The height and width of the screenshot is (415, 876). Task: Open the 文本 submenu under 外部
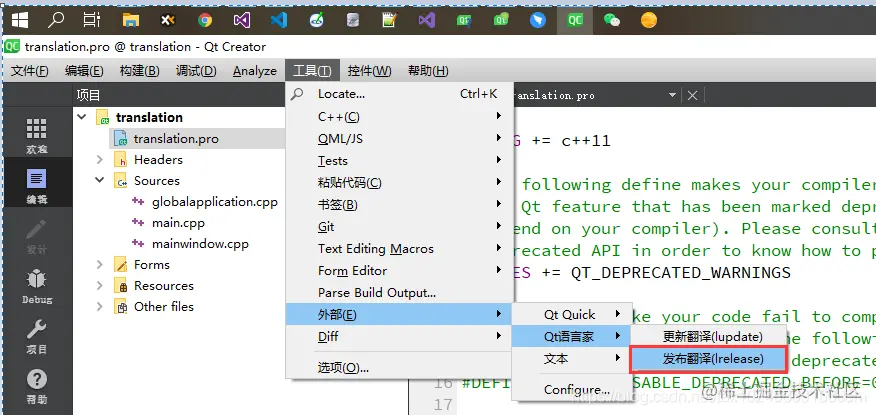tap(572, 358)
